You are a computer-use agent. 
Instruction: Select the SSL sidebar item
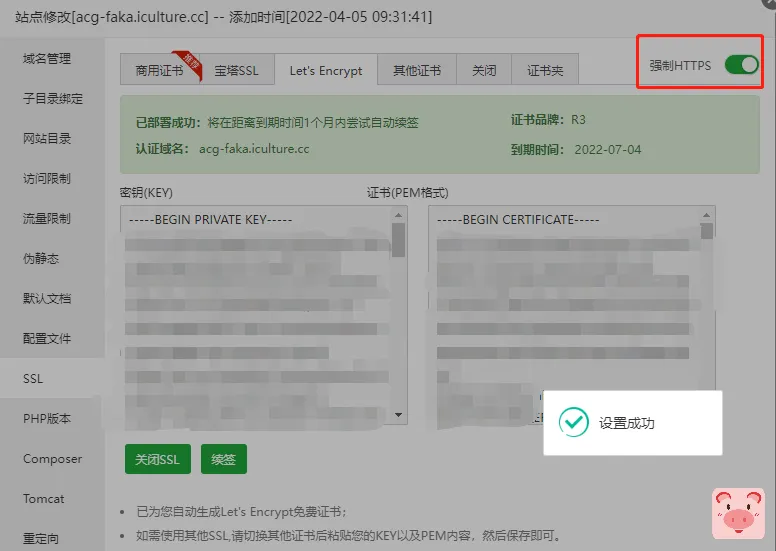[x=33, y=379]
